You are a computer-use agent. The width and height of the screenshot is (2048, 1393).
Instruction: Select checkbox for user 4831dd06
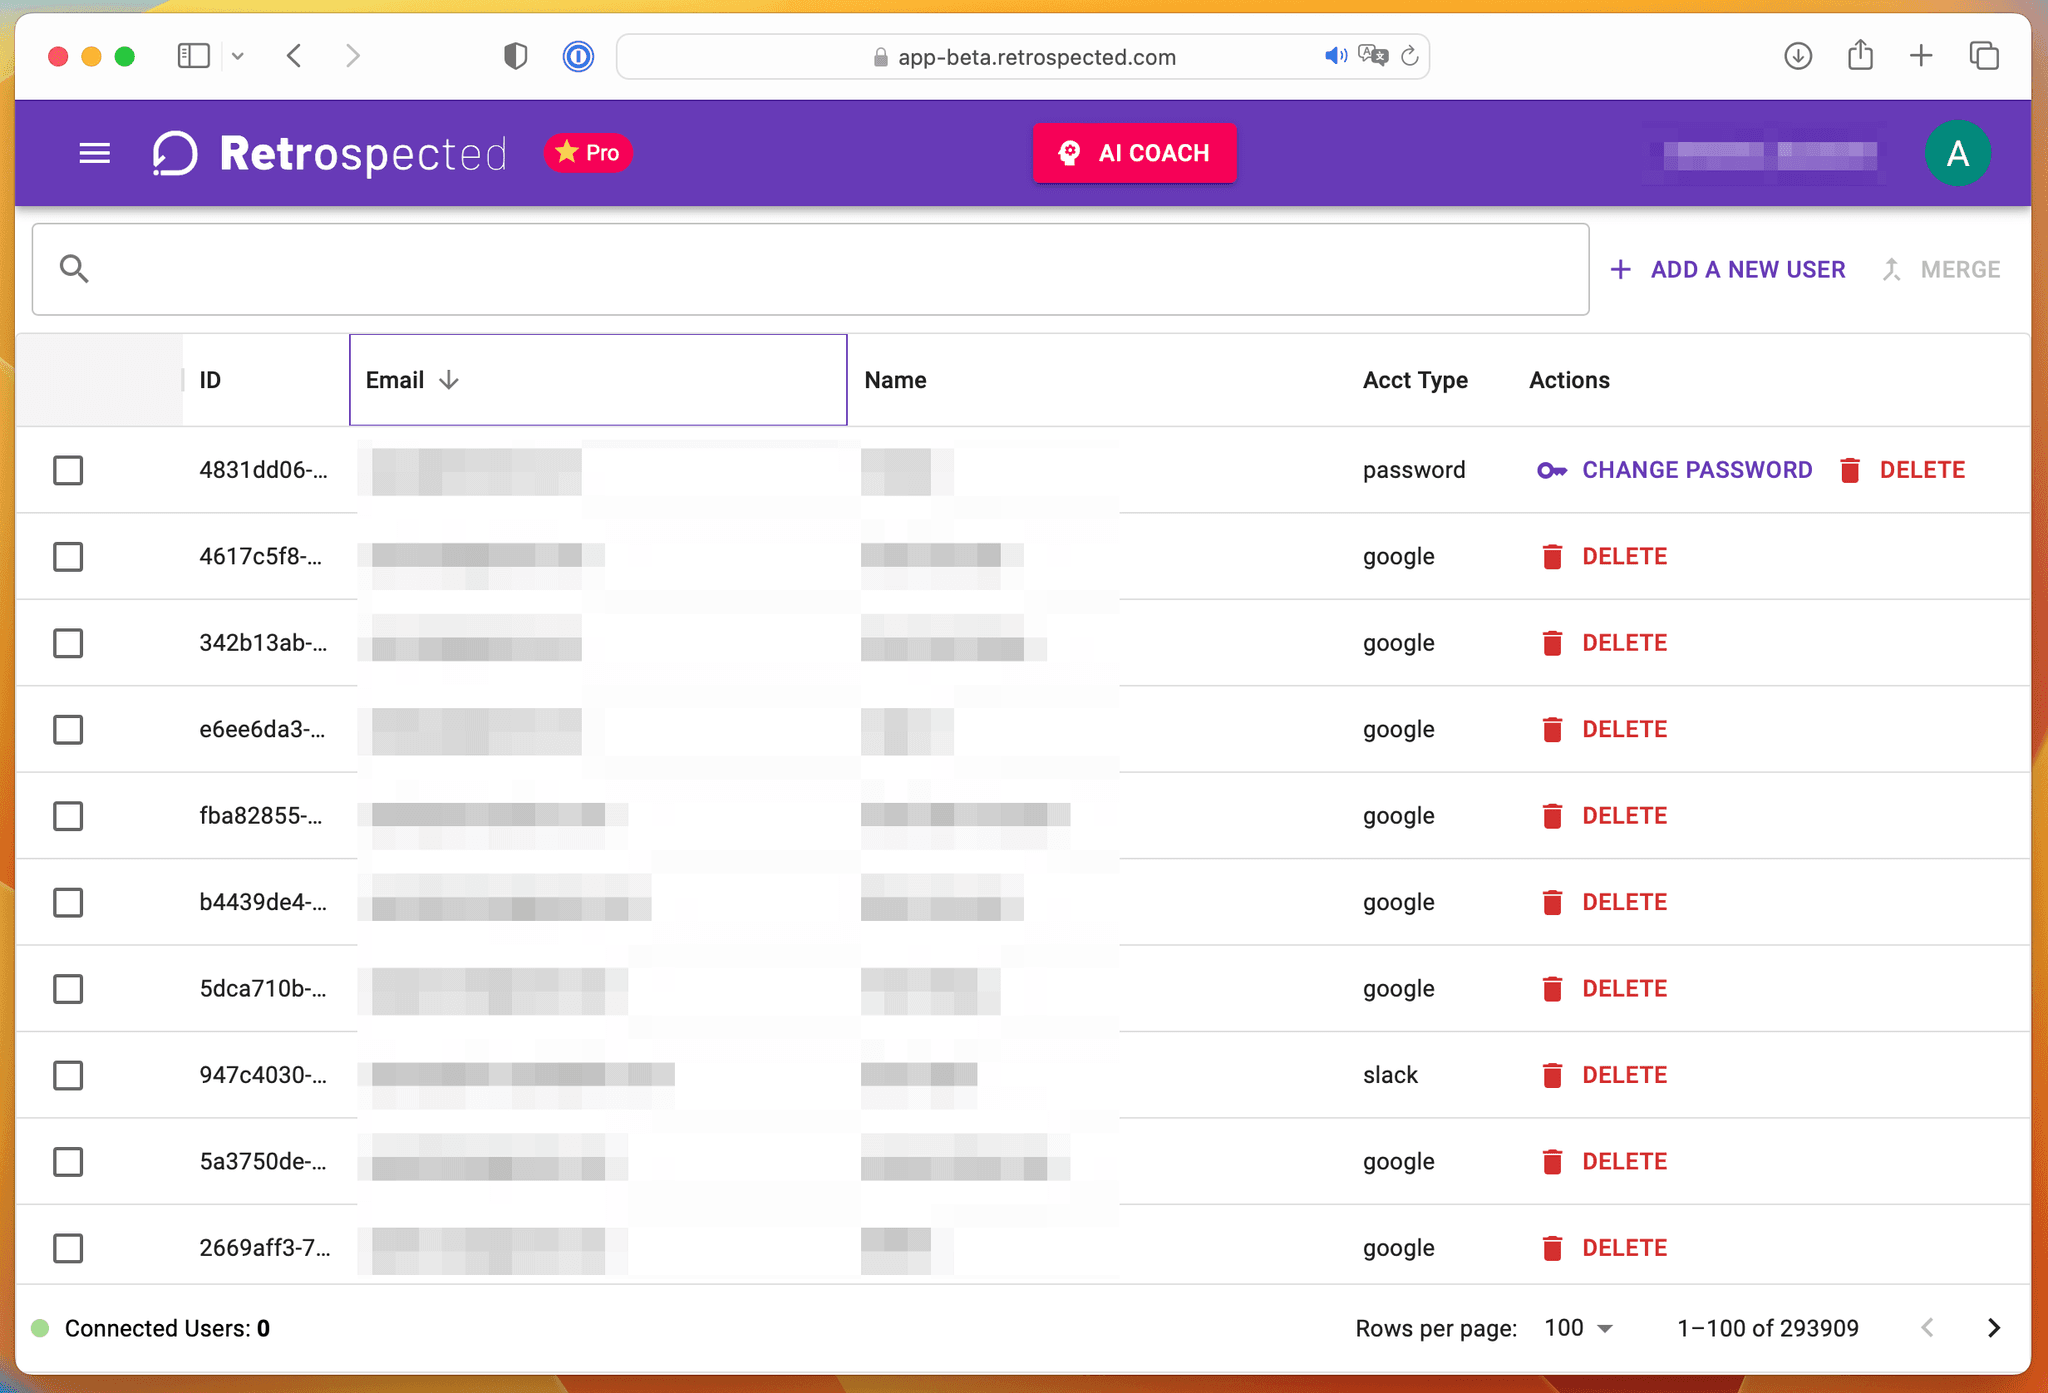[68, 470]
